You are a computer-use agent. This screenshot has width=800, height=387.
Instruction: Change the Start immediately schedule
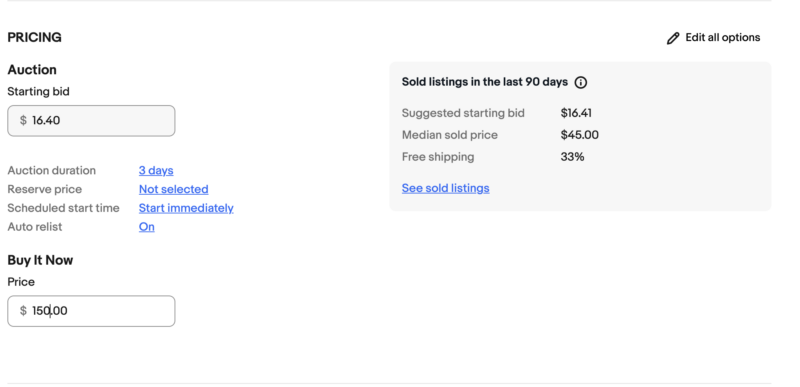coord(186,208)
